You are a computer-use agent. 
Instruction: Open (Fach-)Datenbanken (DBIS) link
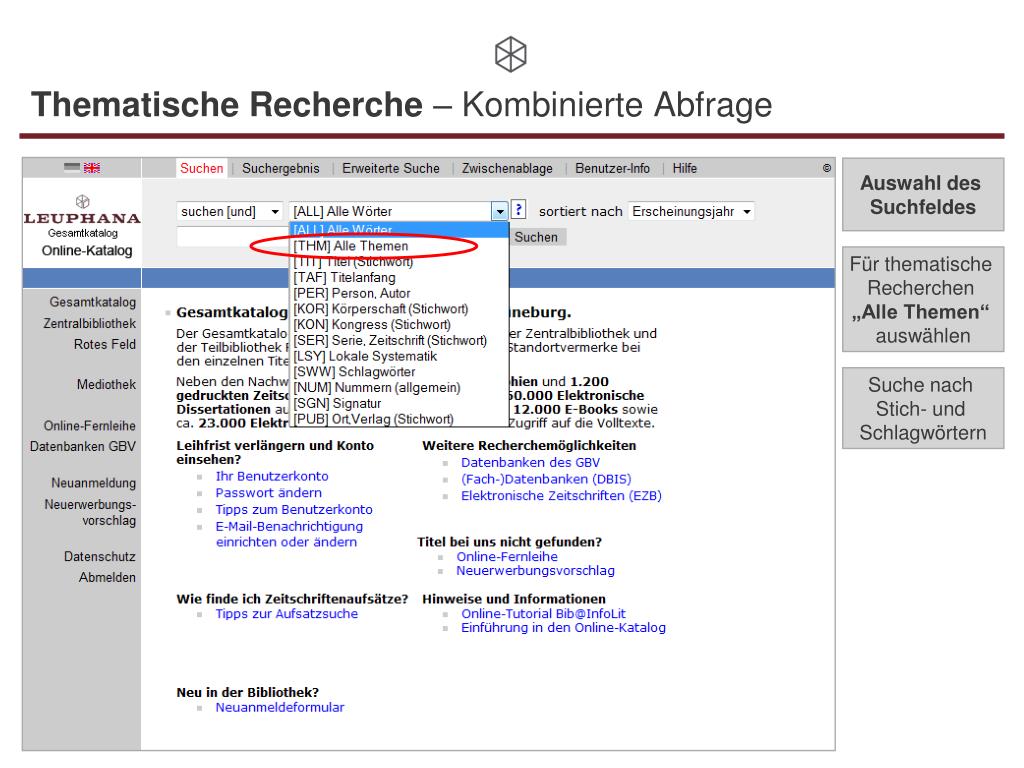tap(547, 479)
